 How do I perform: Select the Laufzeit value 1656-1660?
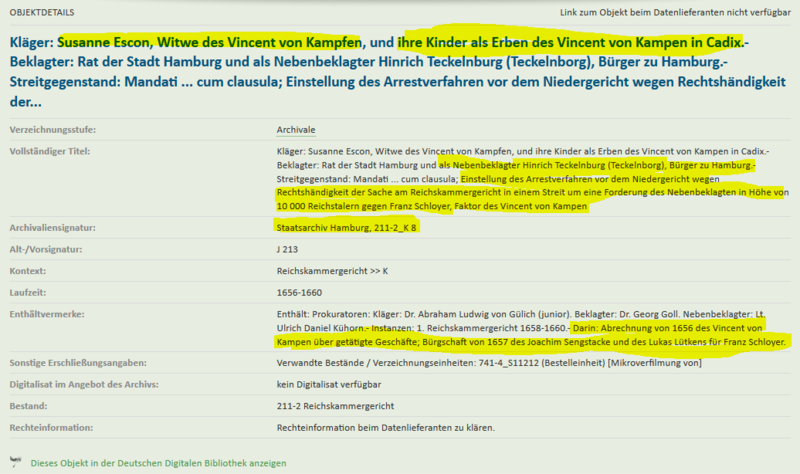[300, 294]
